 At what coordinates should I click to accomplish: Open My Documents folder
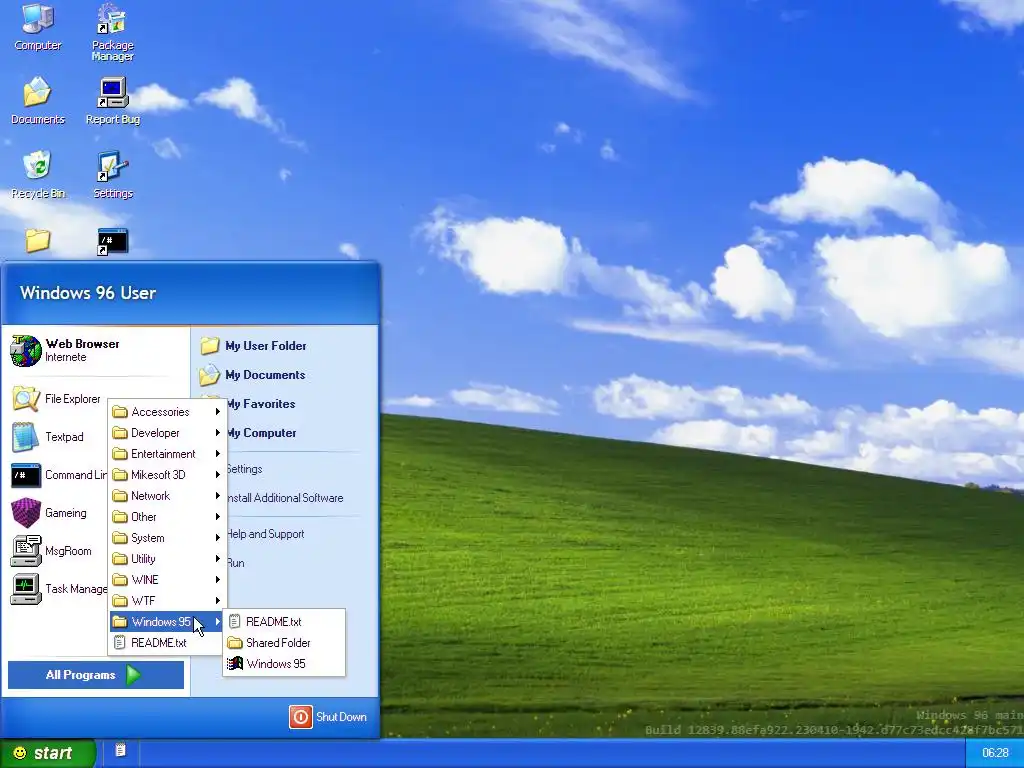[x=253, y=375]
